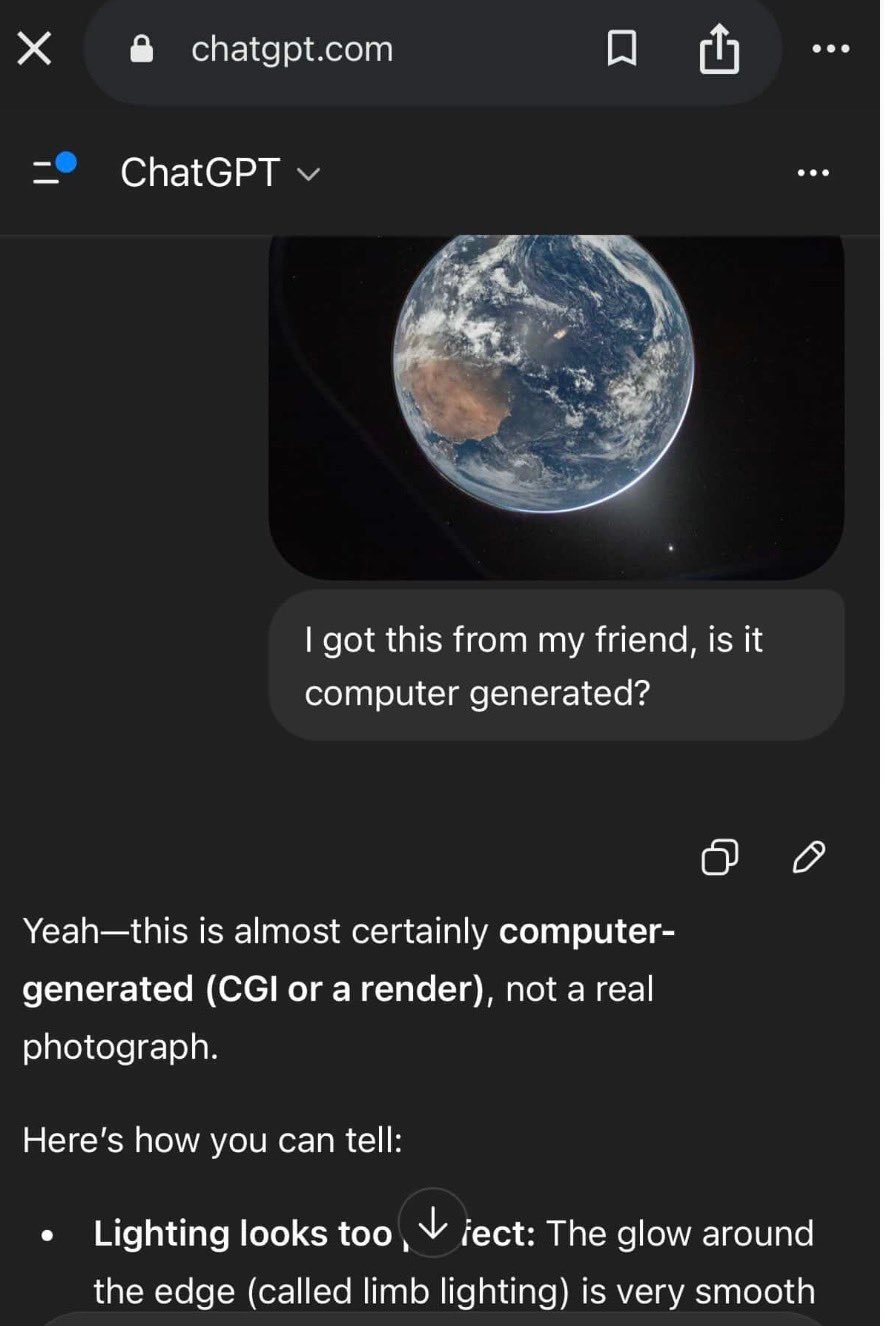Bookmark this page using the bookmark icon
This screenshot has width=884, height=1326.
tap(622, 49)
